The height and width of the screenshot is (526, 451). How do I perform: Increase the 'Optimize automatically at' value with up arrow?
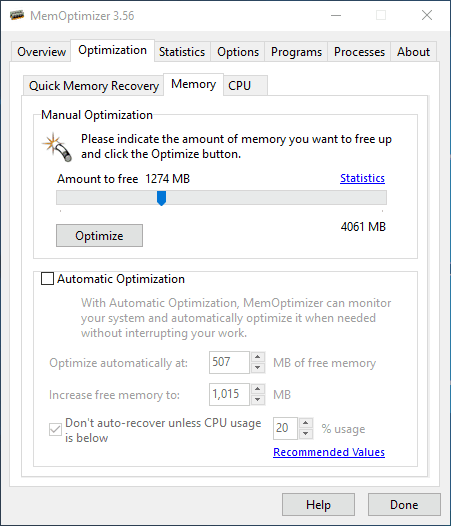click(x=258, y=357)
